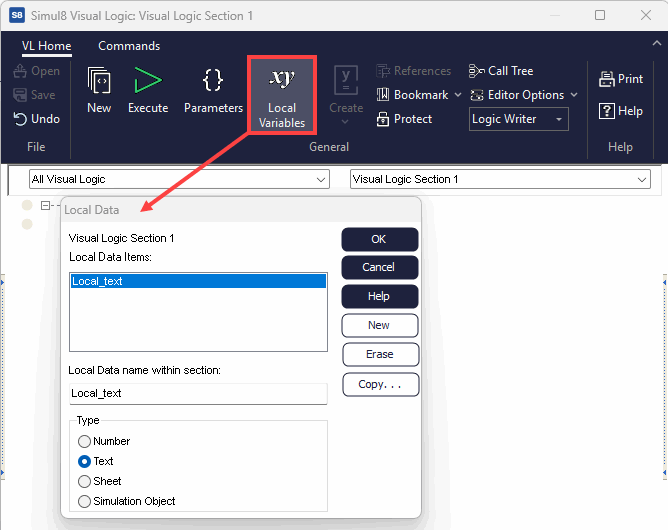Collapse the ribbon with the chevron
Screen dimensions: 668x530
656,43
